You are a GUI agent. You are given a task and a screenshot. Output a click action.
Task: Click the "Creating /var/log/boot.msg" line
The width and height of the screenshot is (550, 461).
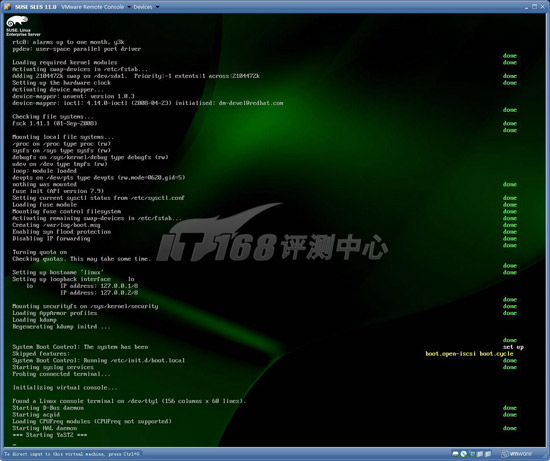[56, 225]
